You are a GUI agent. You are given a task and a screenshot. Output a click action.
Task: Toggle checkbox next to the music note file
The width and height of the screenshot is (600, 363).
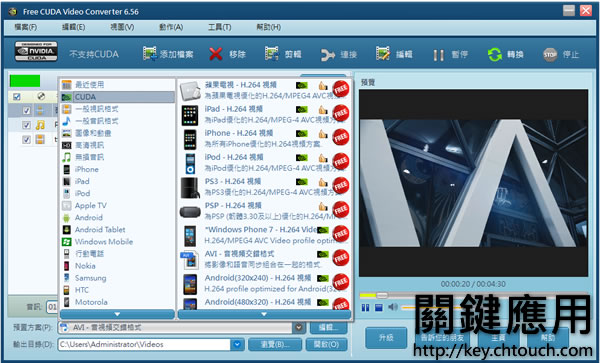[x=26, y=125]
